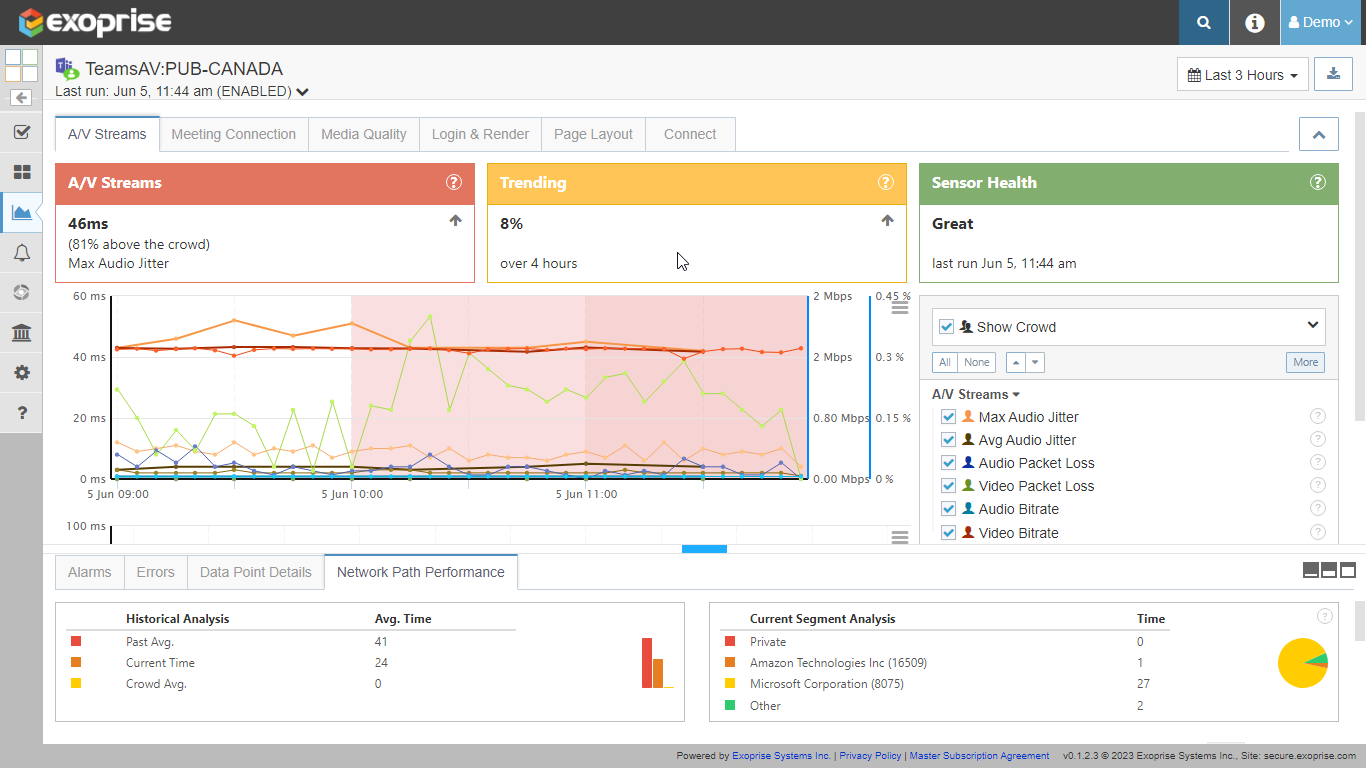Open the bank building icon in the sidebar
This screenshot has height=768, width=1366.
pos(21,332)
